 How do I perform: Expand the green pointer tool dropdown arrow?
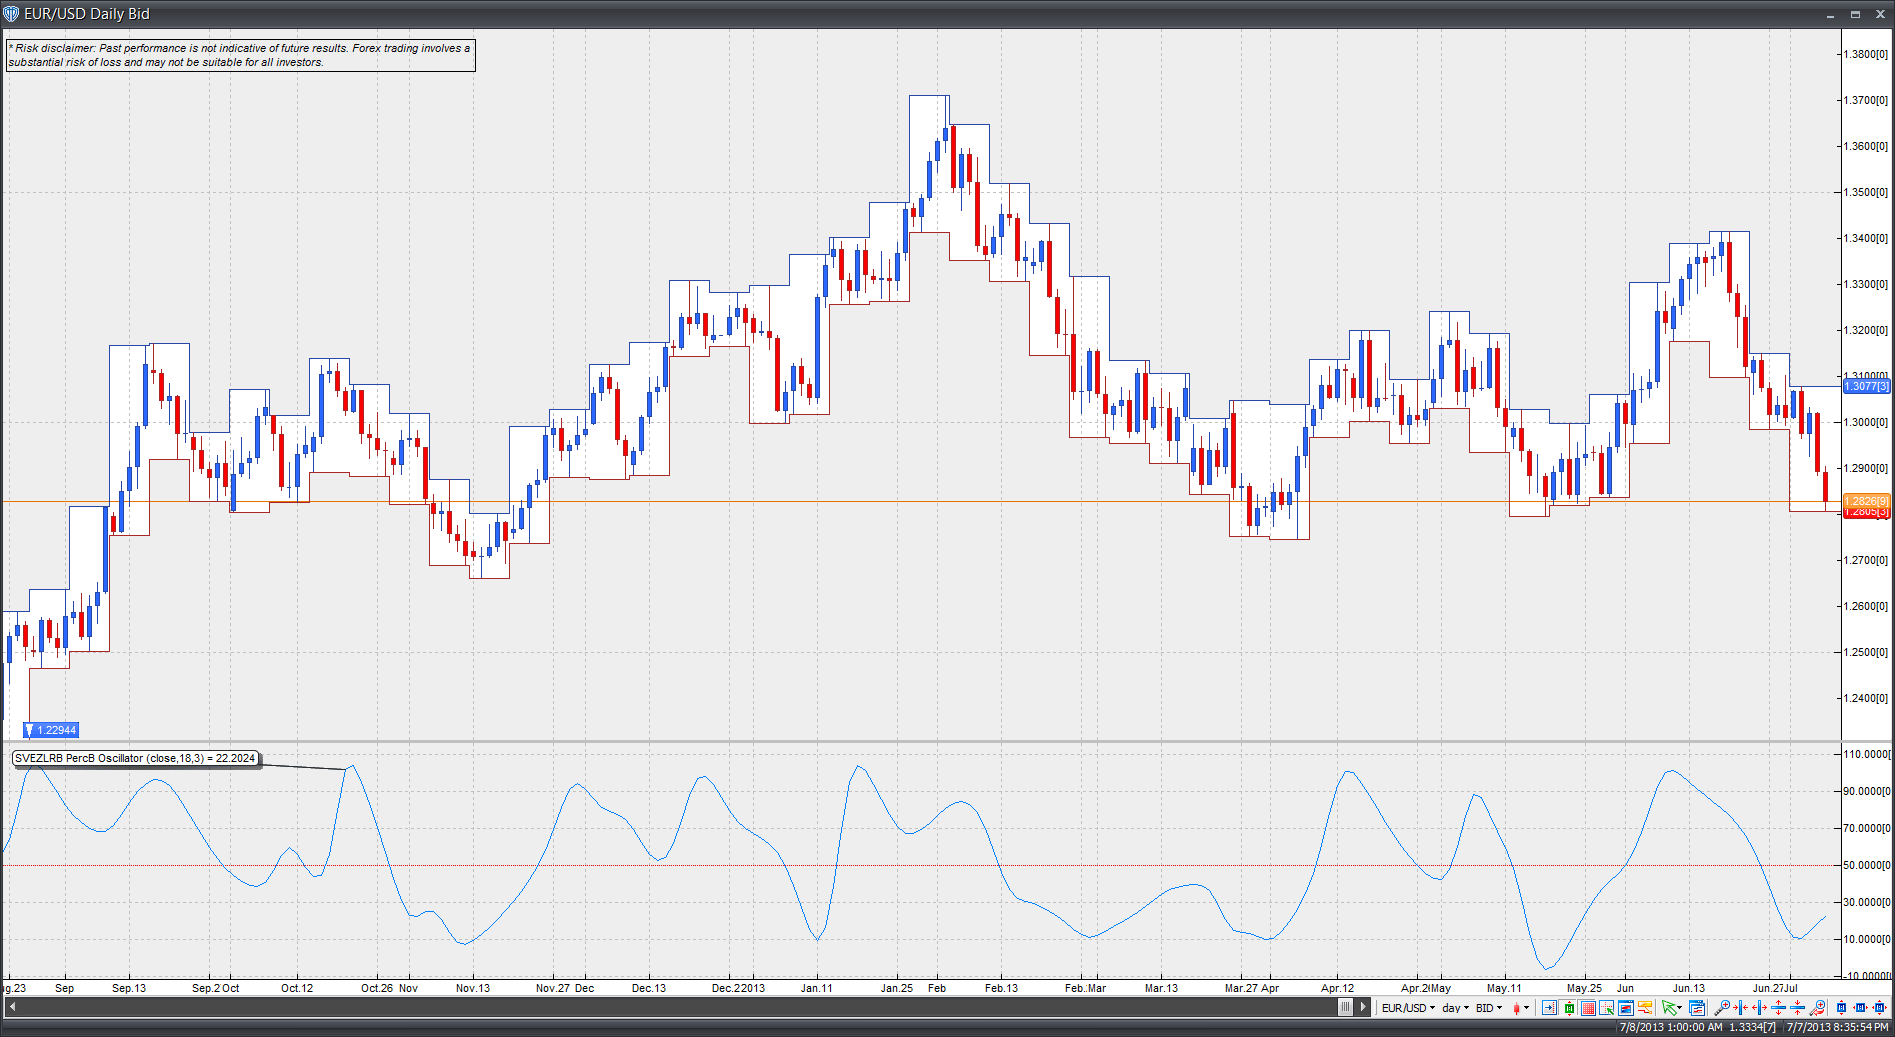1680,1008
